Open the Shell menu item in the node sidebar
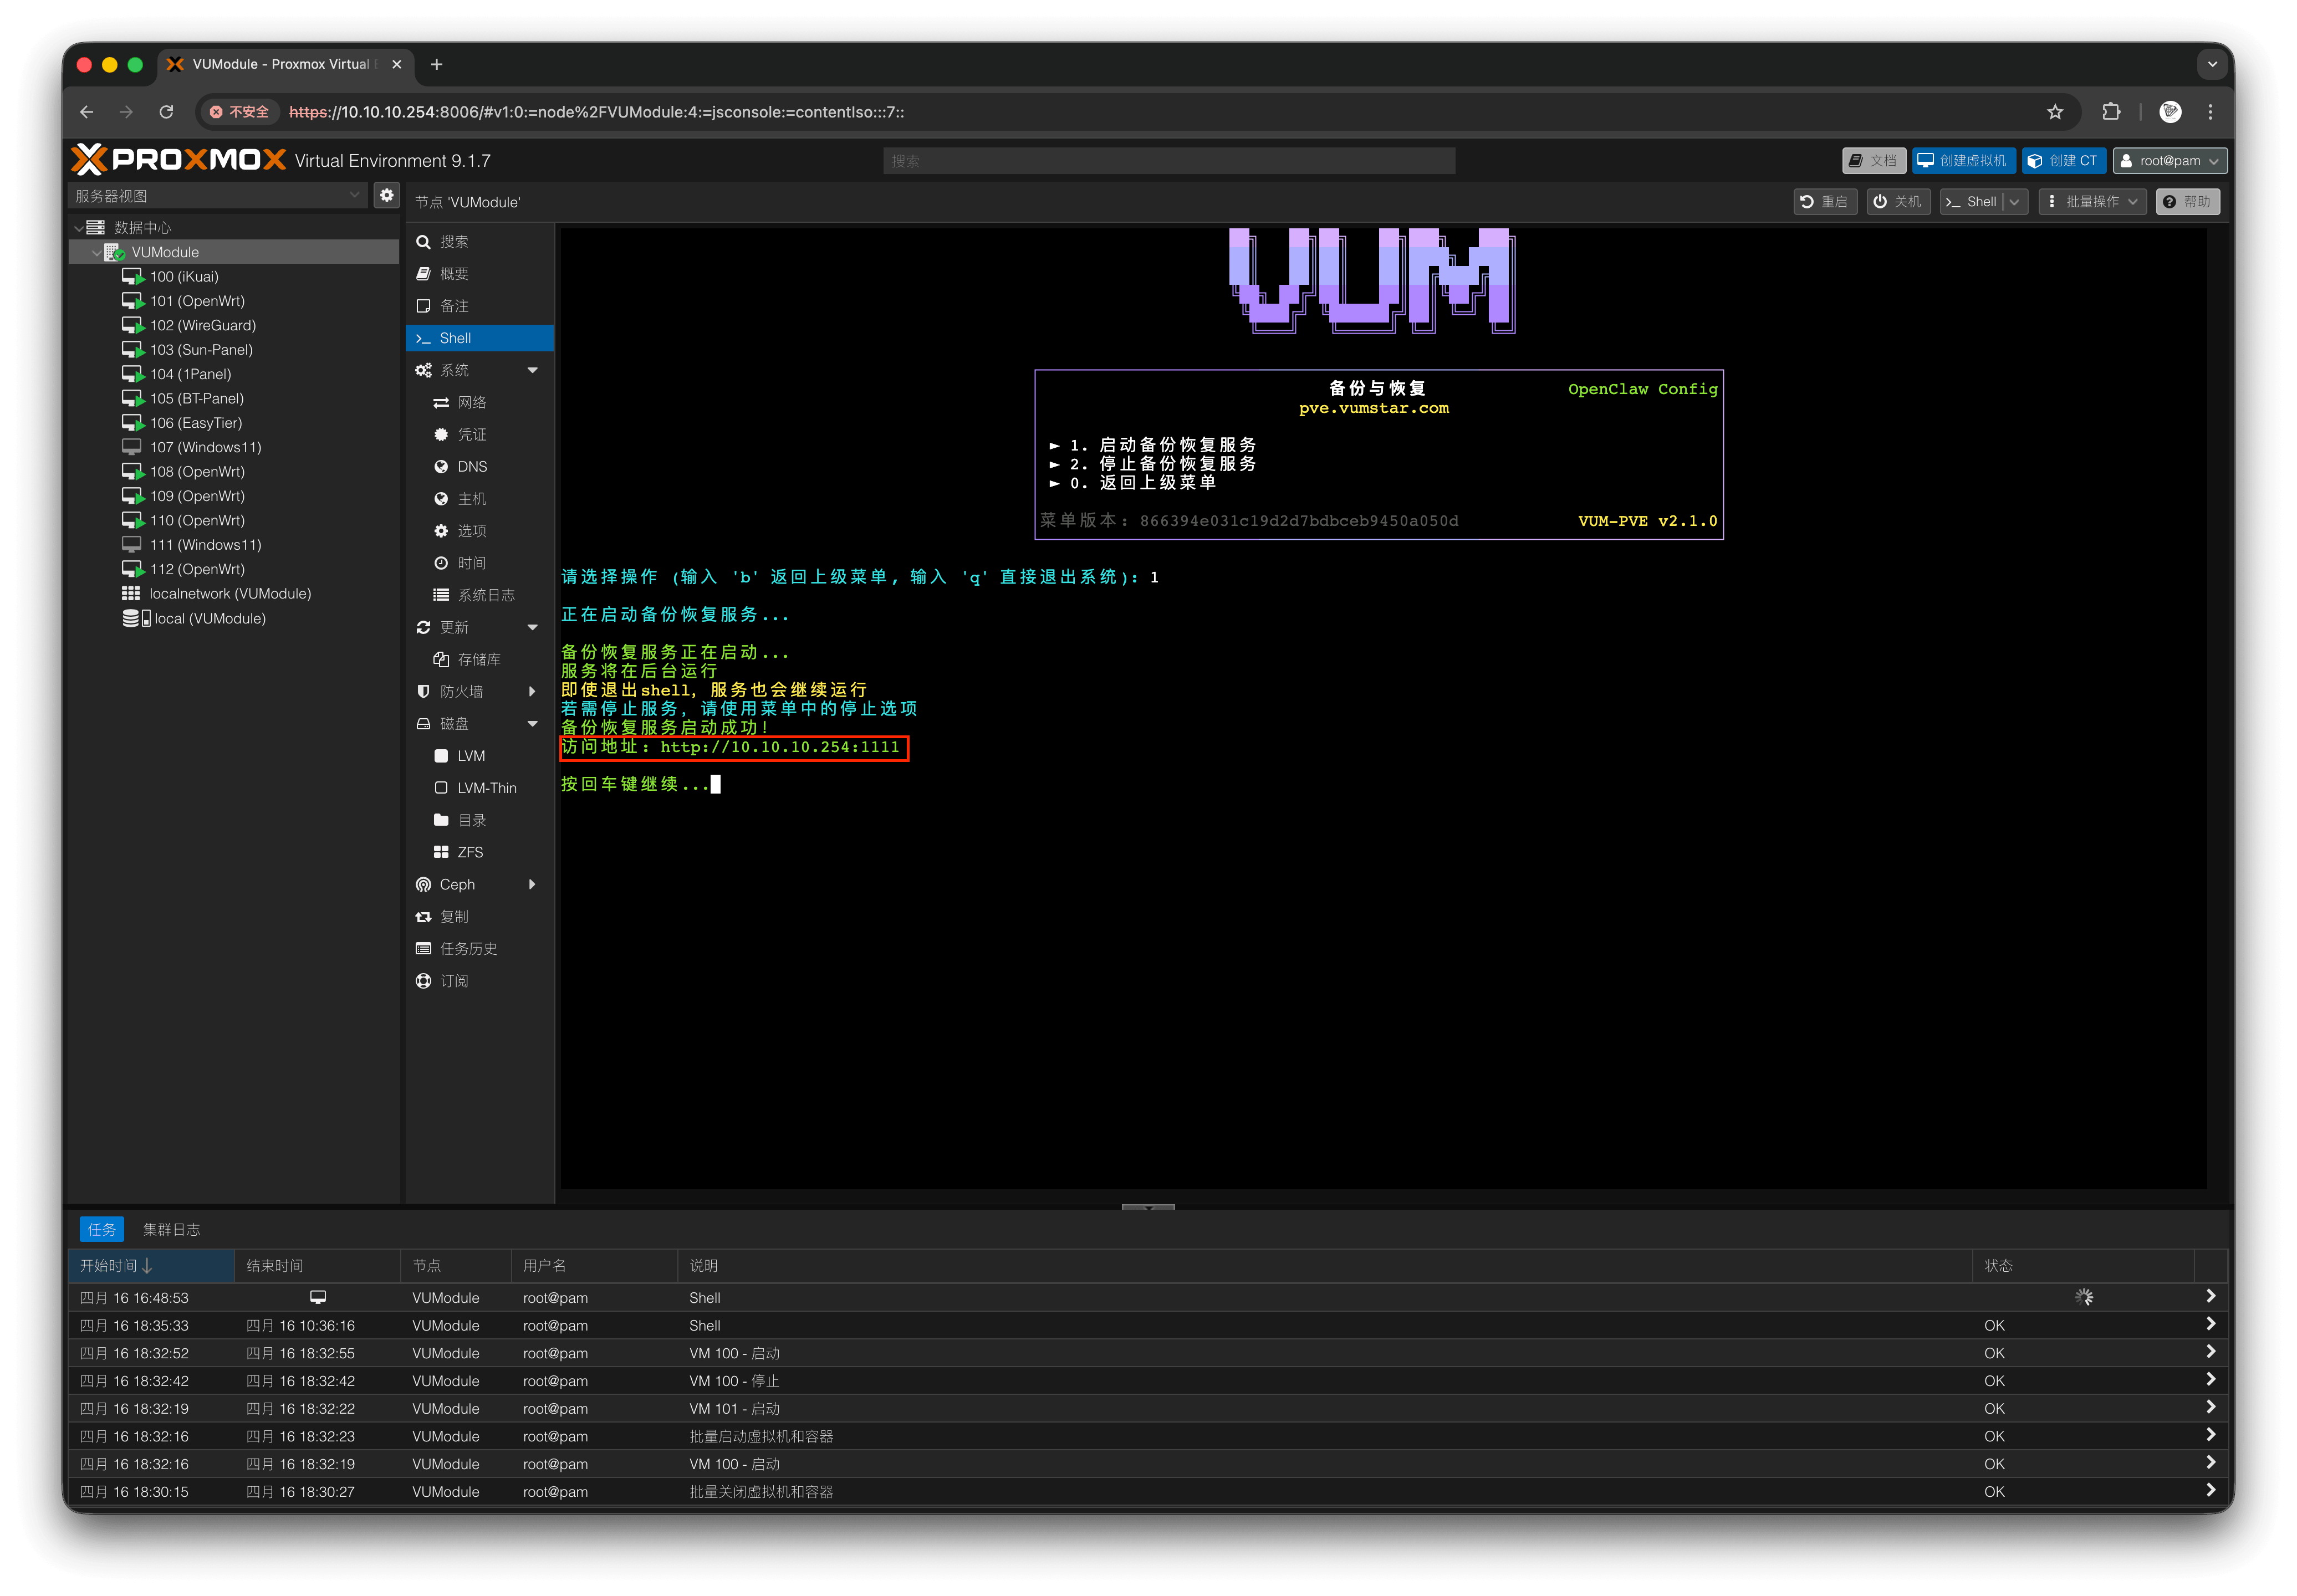Viewport: 2297px width, 1596px height. (x=479, y=338)
